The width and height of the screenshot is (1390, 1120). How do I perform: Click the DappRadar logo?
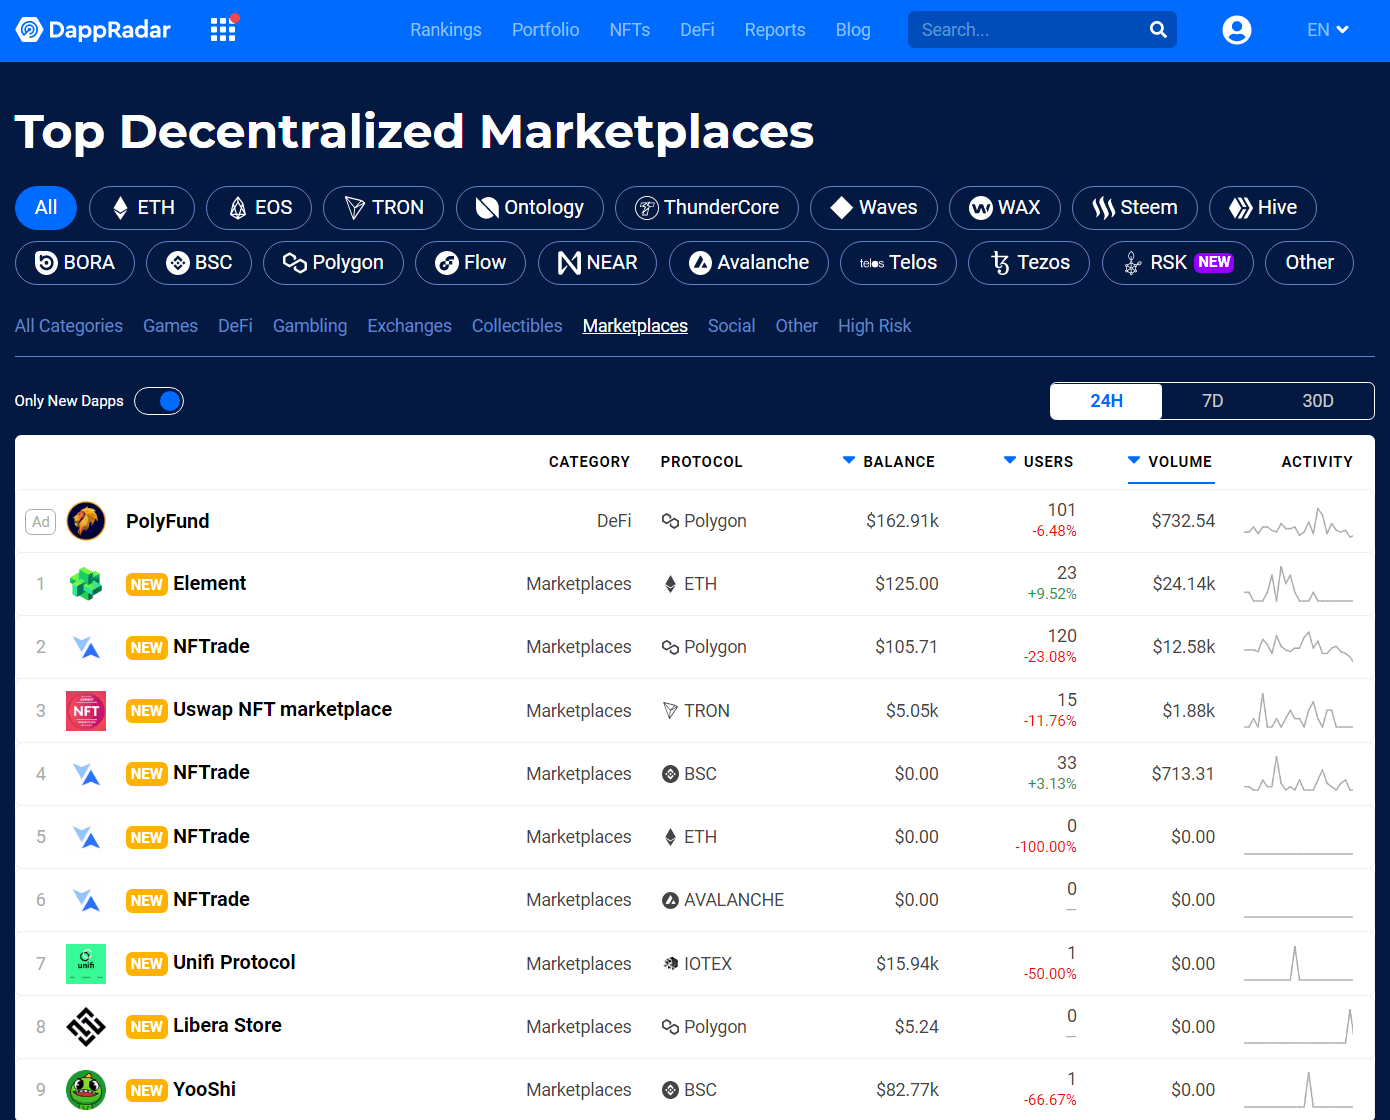click(x=93, y=29)
